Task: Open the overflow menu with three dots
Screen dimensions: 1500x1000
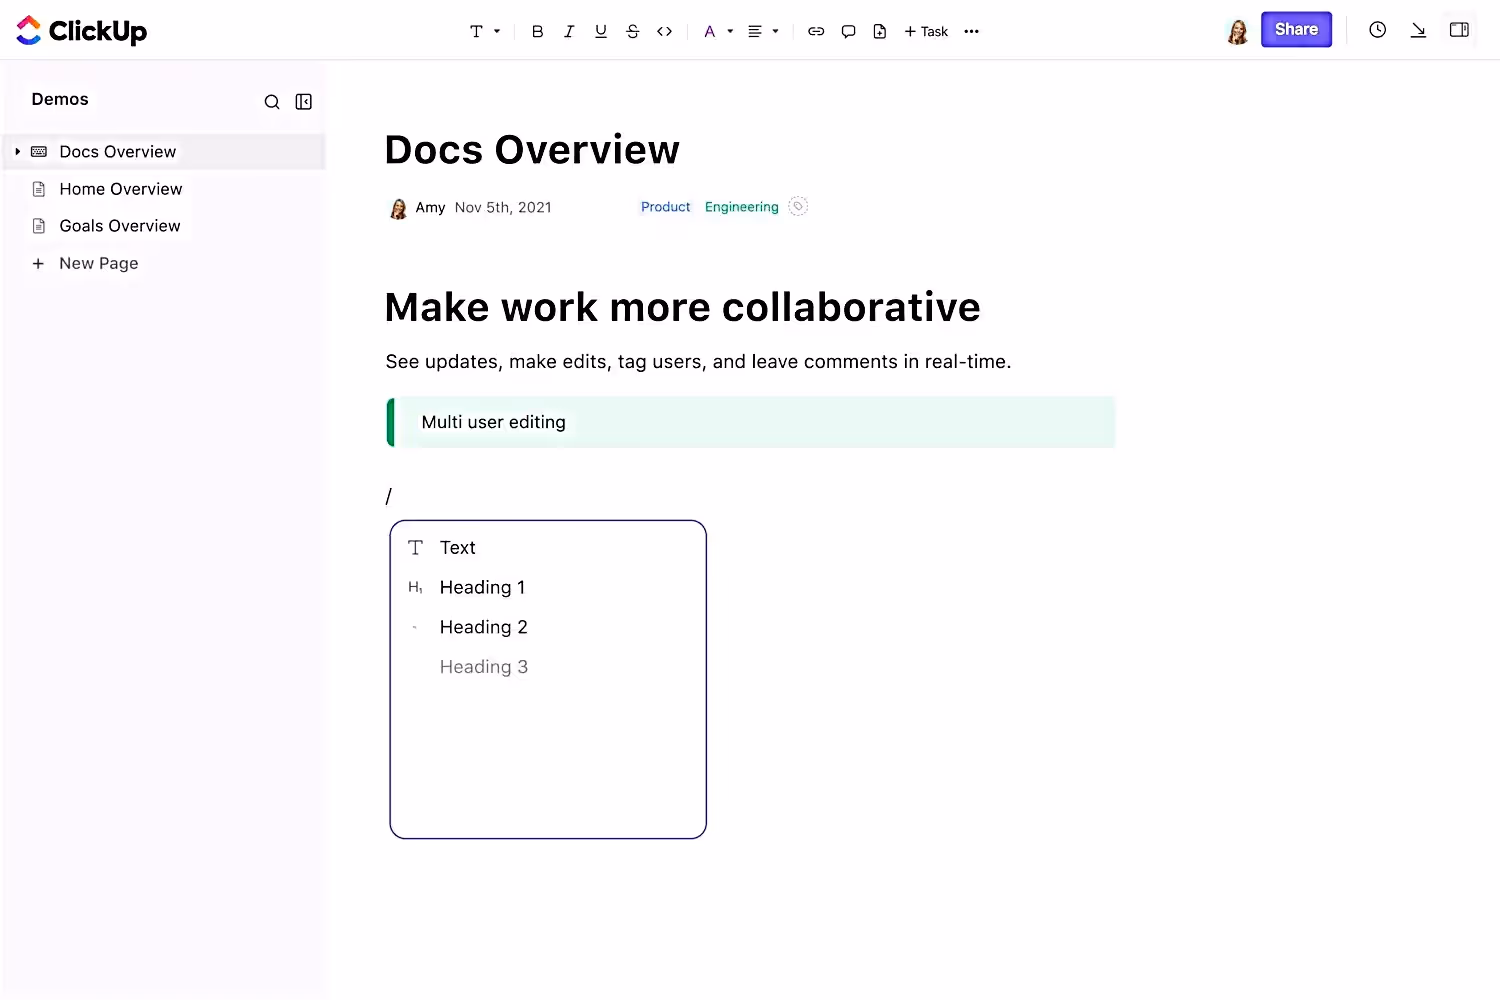Action: tap(971, 31)
